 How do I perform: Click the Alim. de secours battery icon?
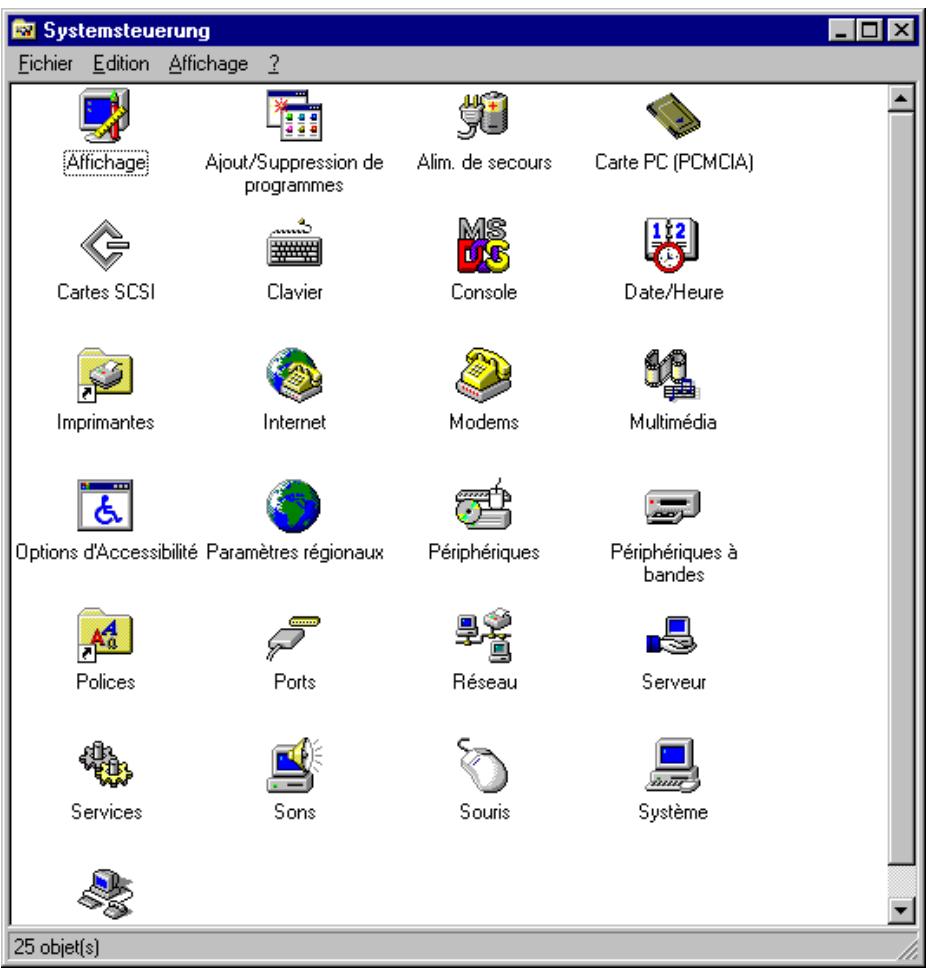[484, 115]
